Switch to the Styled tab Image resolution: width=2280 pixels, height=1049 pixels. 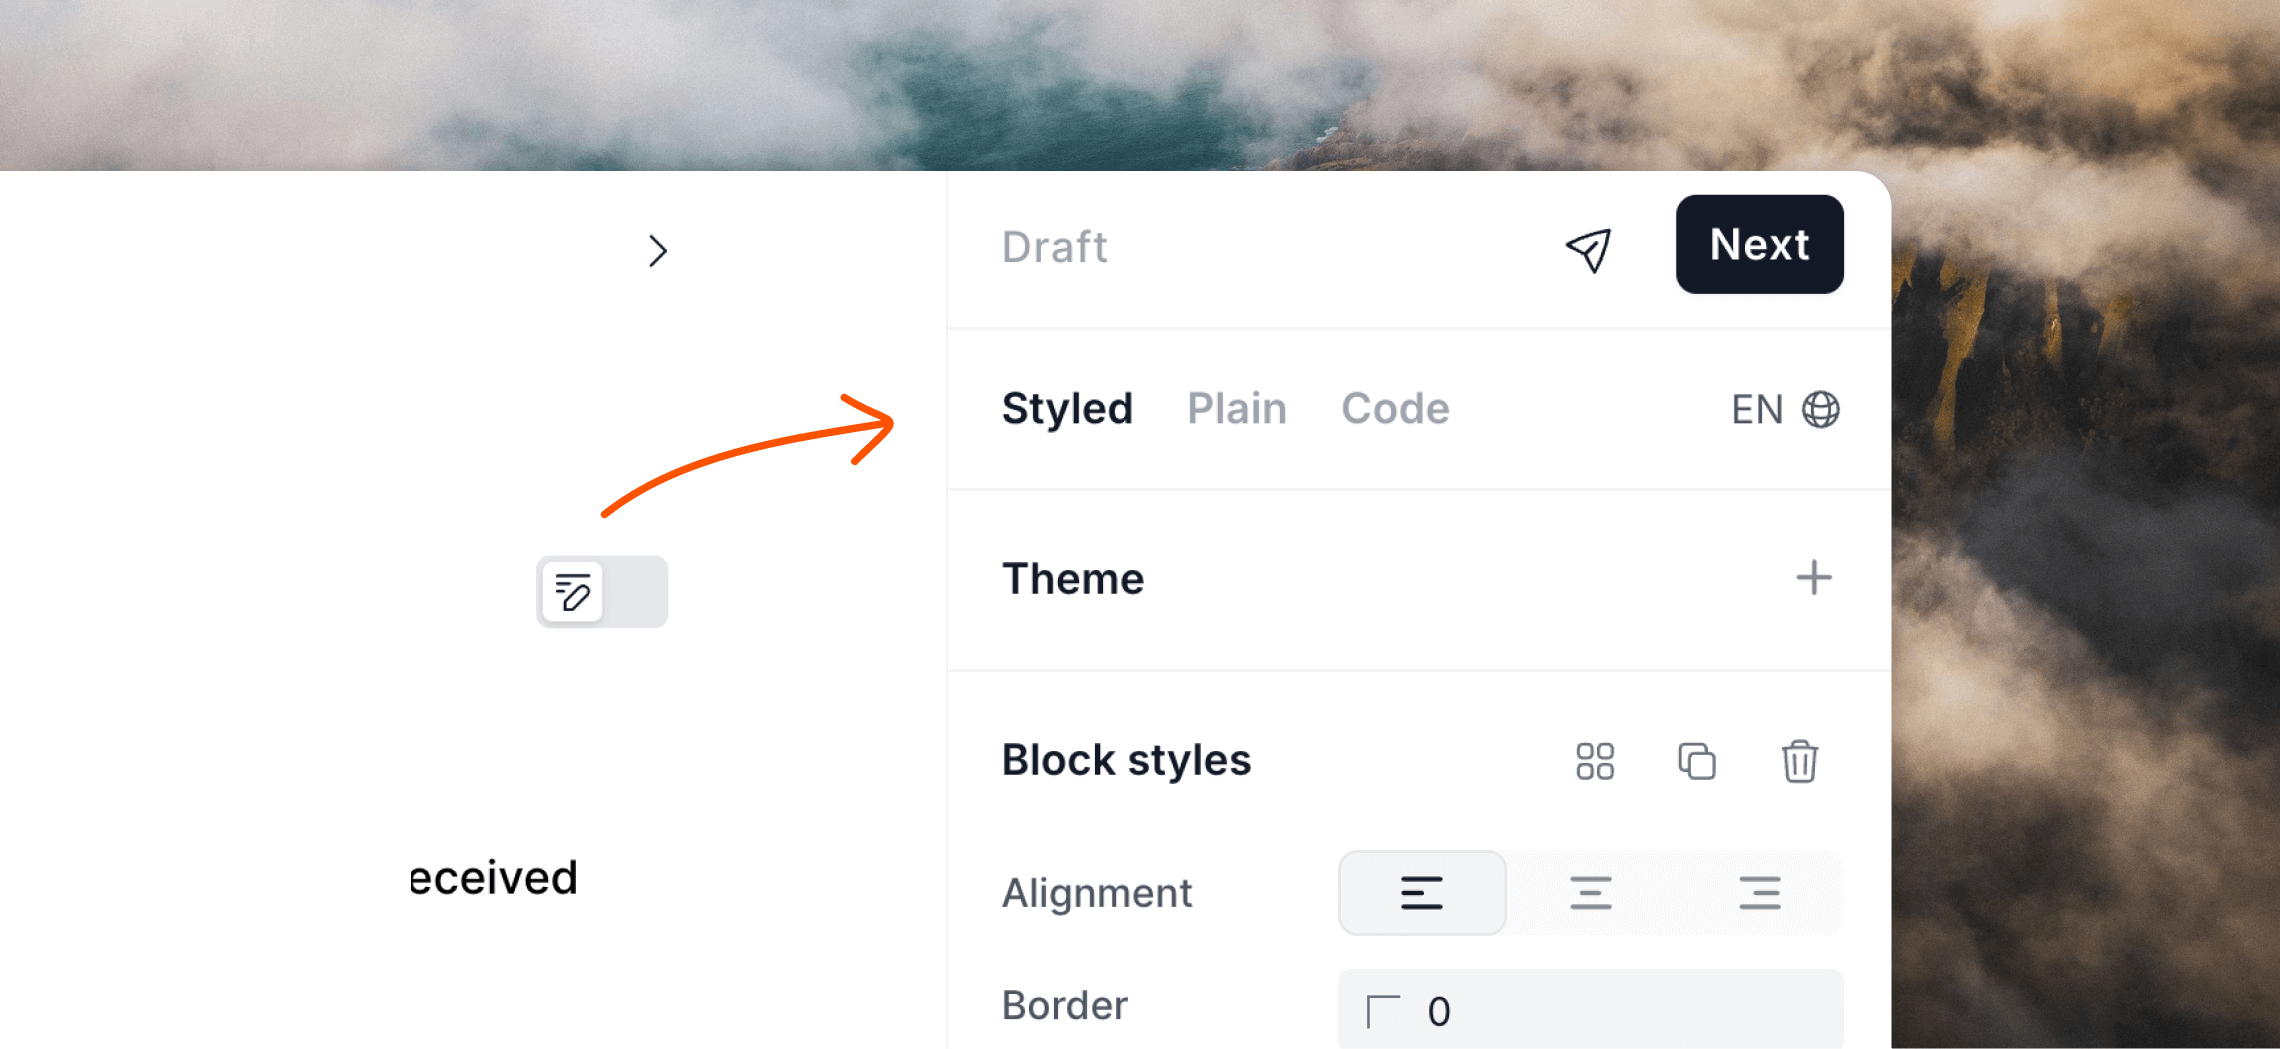coord(1067,408)
